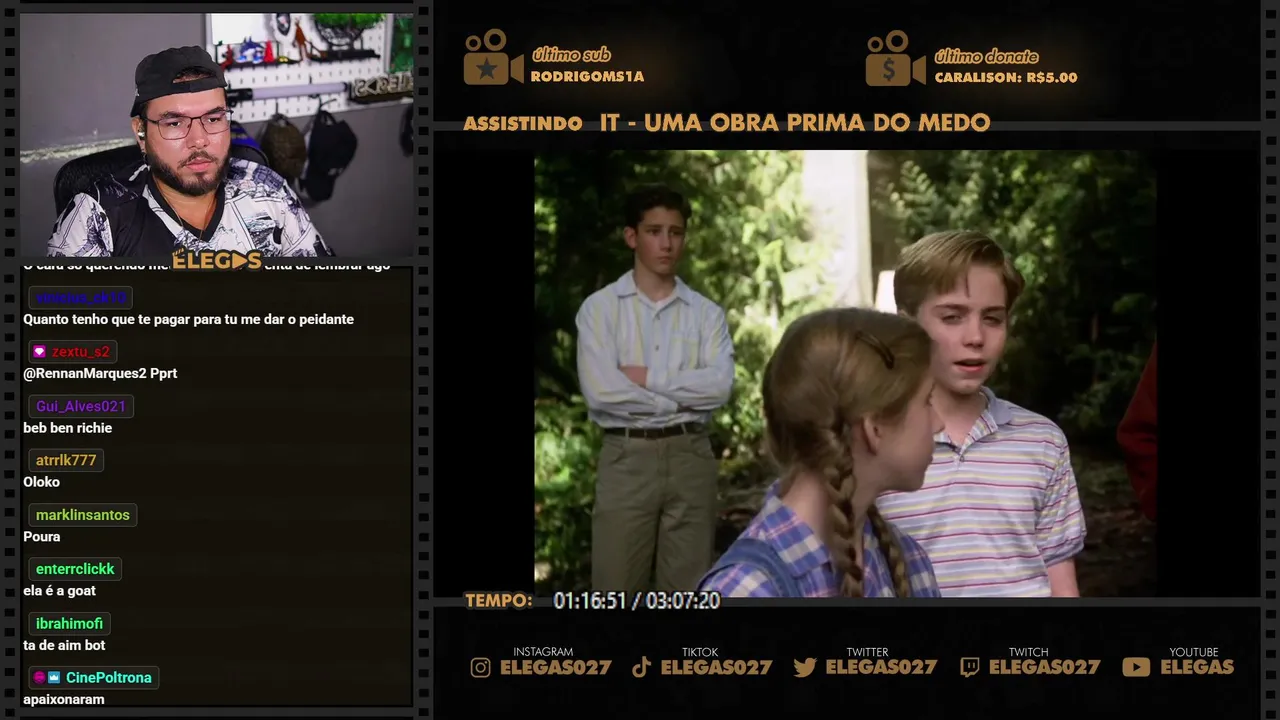Viewport: 1280px width, 720px height.
Task: Click the Instagram logo icon
Action: (x=481, y=668)
